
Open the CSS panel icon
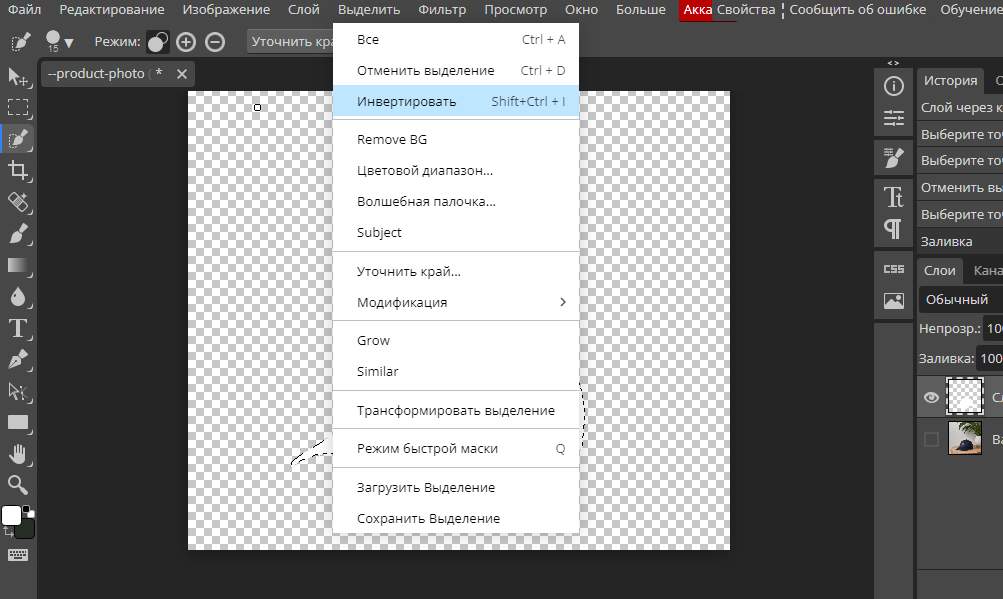894,269
